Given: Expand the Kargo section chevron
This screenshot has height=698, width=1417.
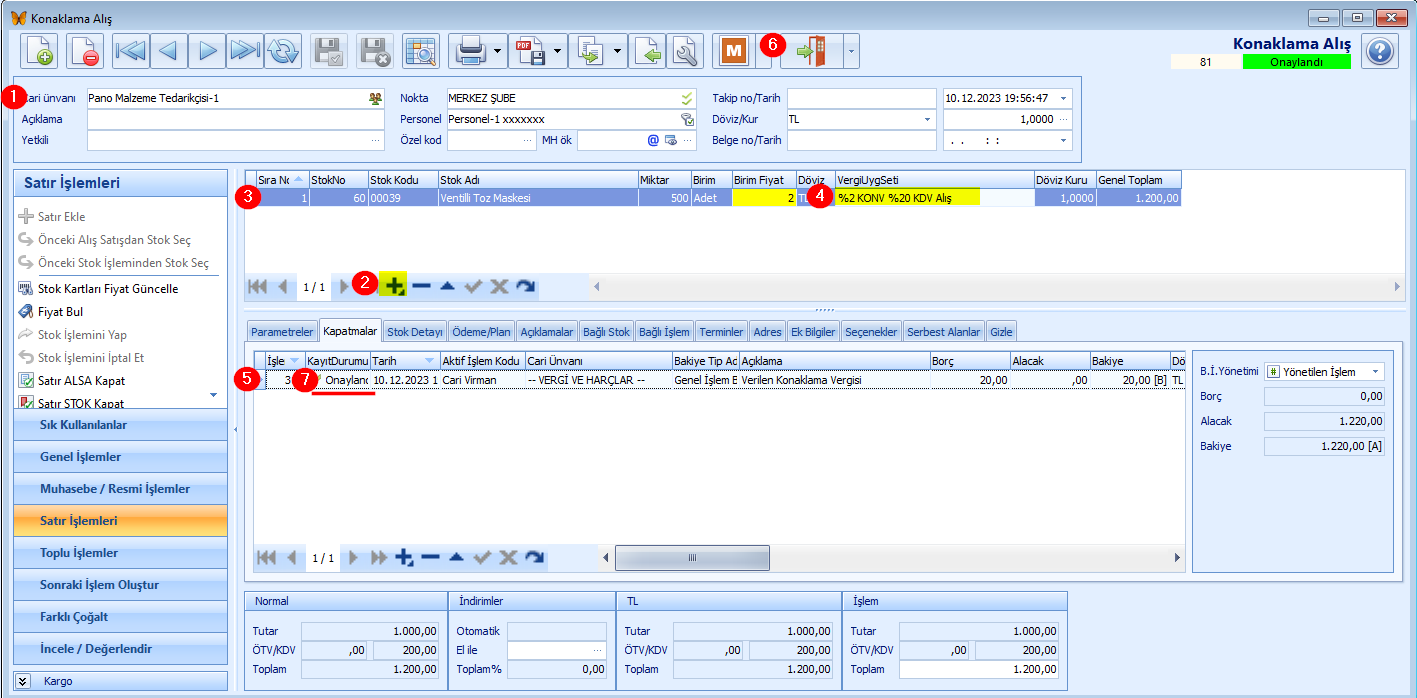Looking at the screenshot, I should 23,681.
